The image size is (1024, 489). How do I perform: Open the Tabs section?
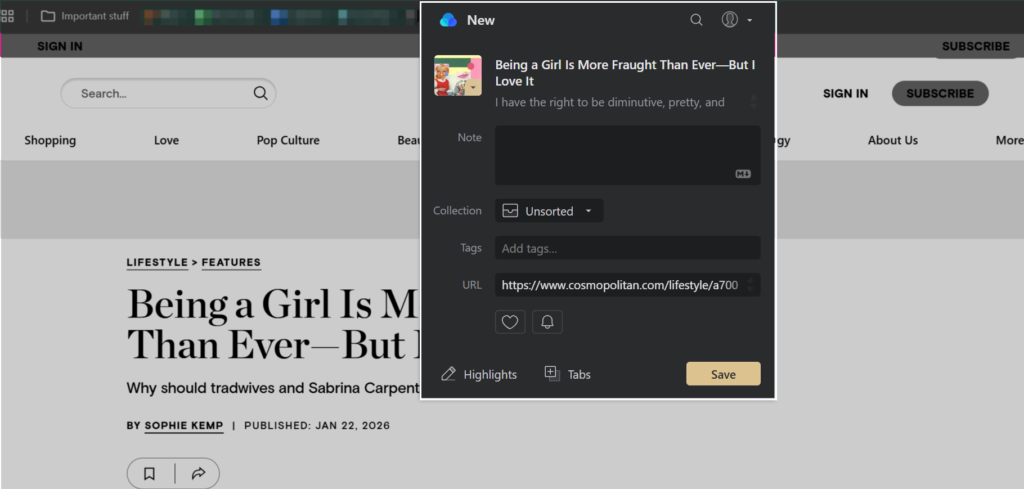(x=567, y=374)
